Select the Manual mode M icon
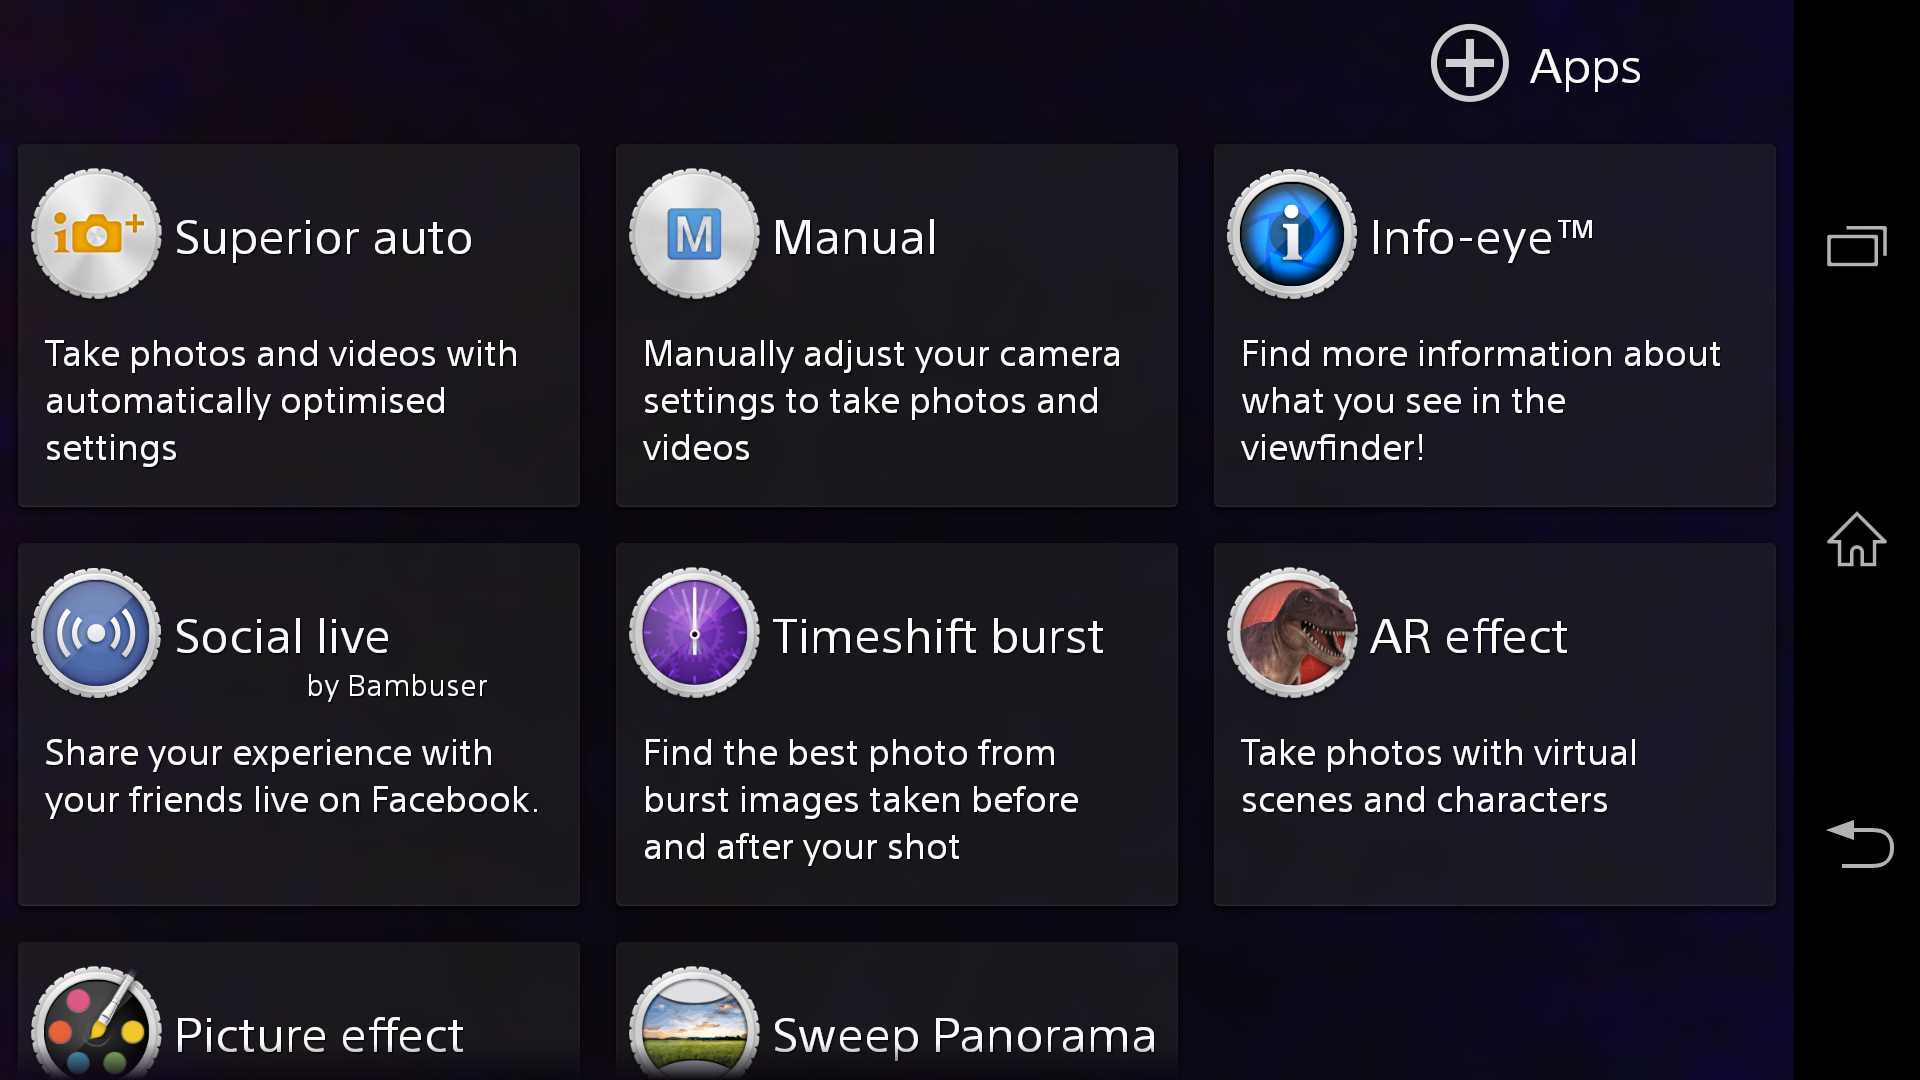 click(x=694, y=234)
